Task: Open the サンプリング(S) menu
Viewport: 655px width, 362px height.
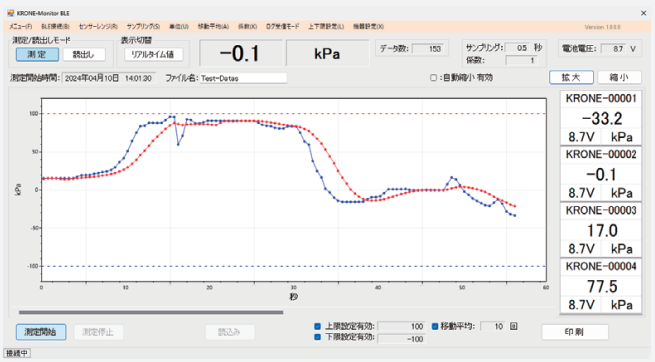Action: click(143, 26)
